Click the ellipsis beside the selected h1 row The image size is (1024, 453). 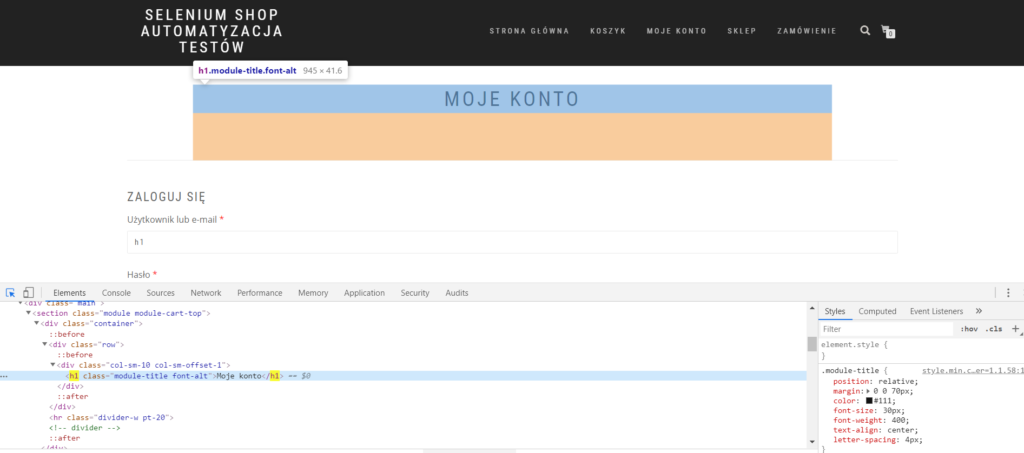click(x=5, y=376)
